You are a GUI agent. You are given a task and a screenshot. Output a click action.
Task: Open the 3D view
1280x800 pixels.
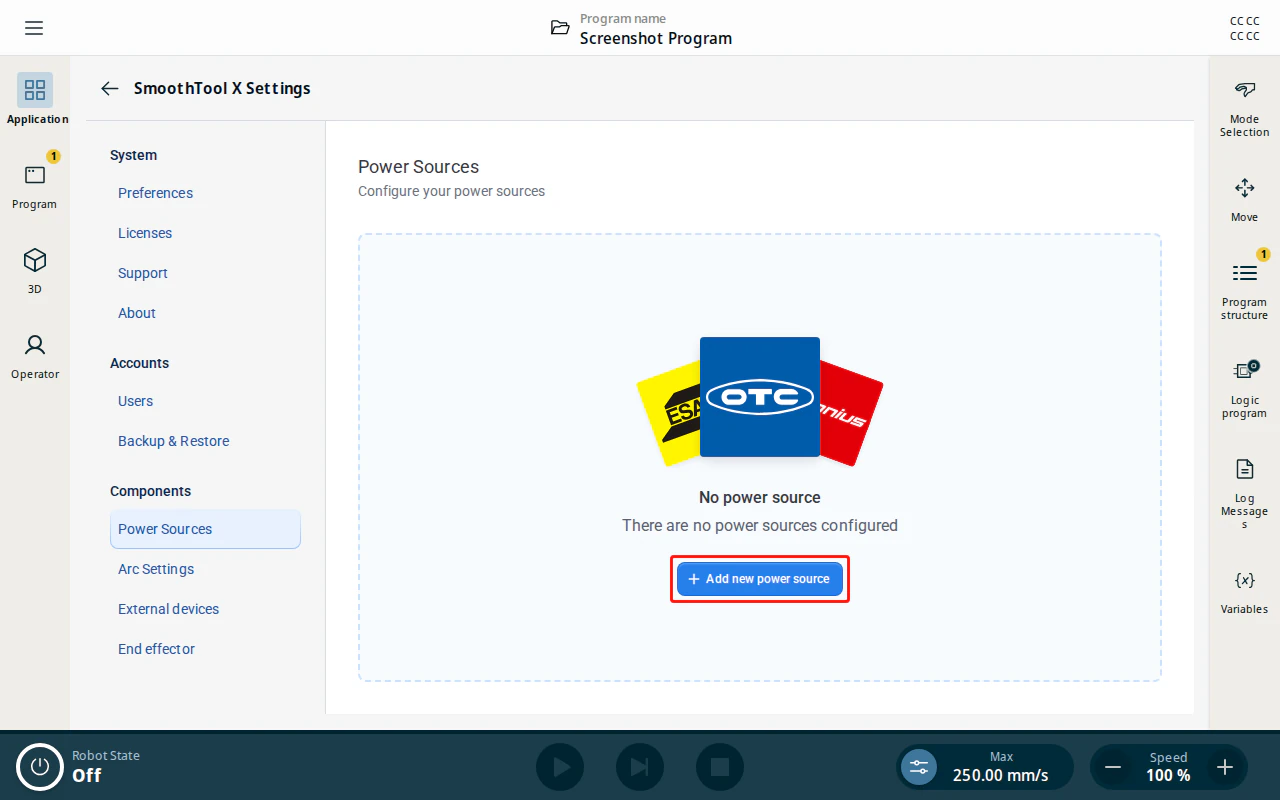pyautogui.click(x=35, y=270)
